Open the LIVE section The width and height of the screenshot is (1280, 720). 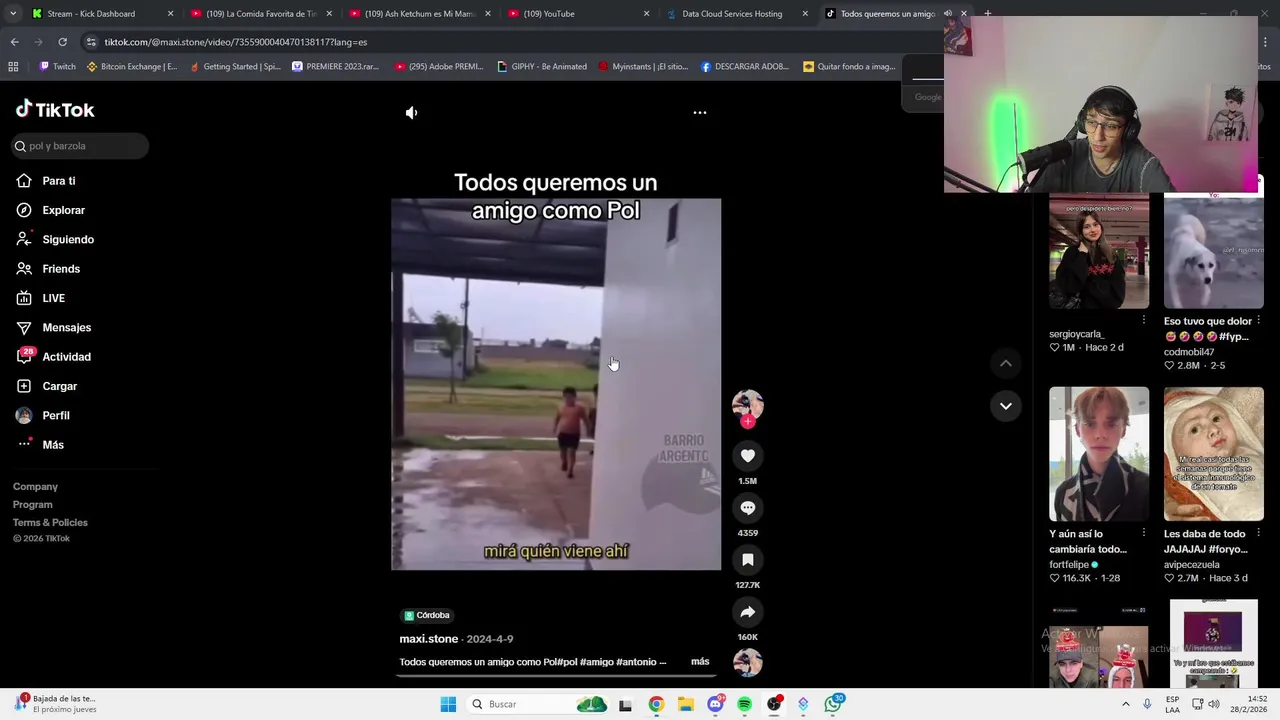[53, 298]
